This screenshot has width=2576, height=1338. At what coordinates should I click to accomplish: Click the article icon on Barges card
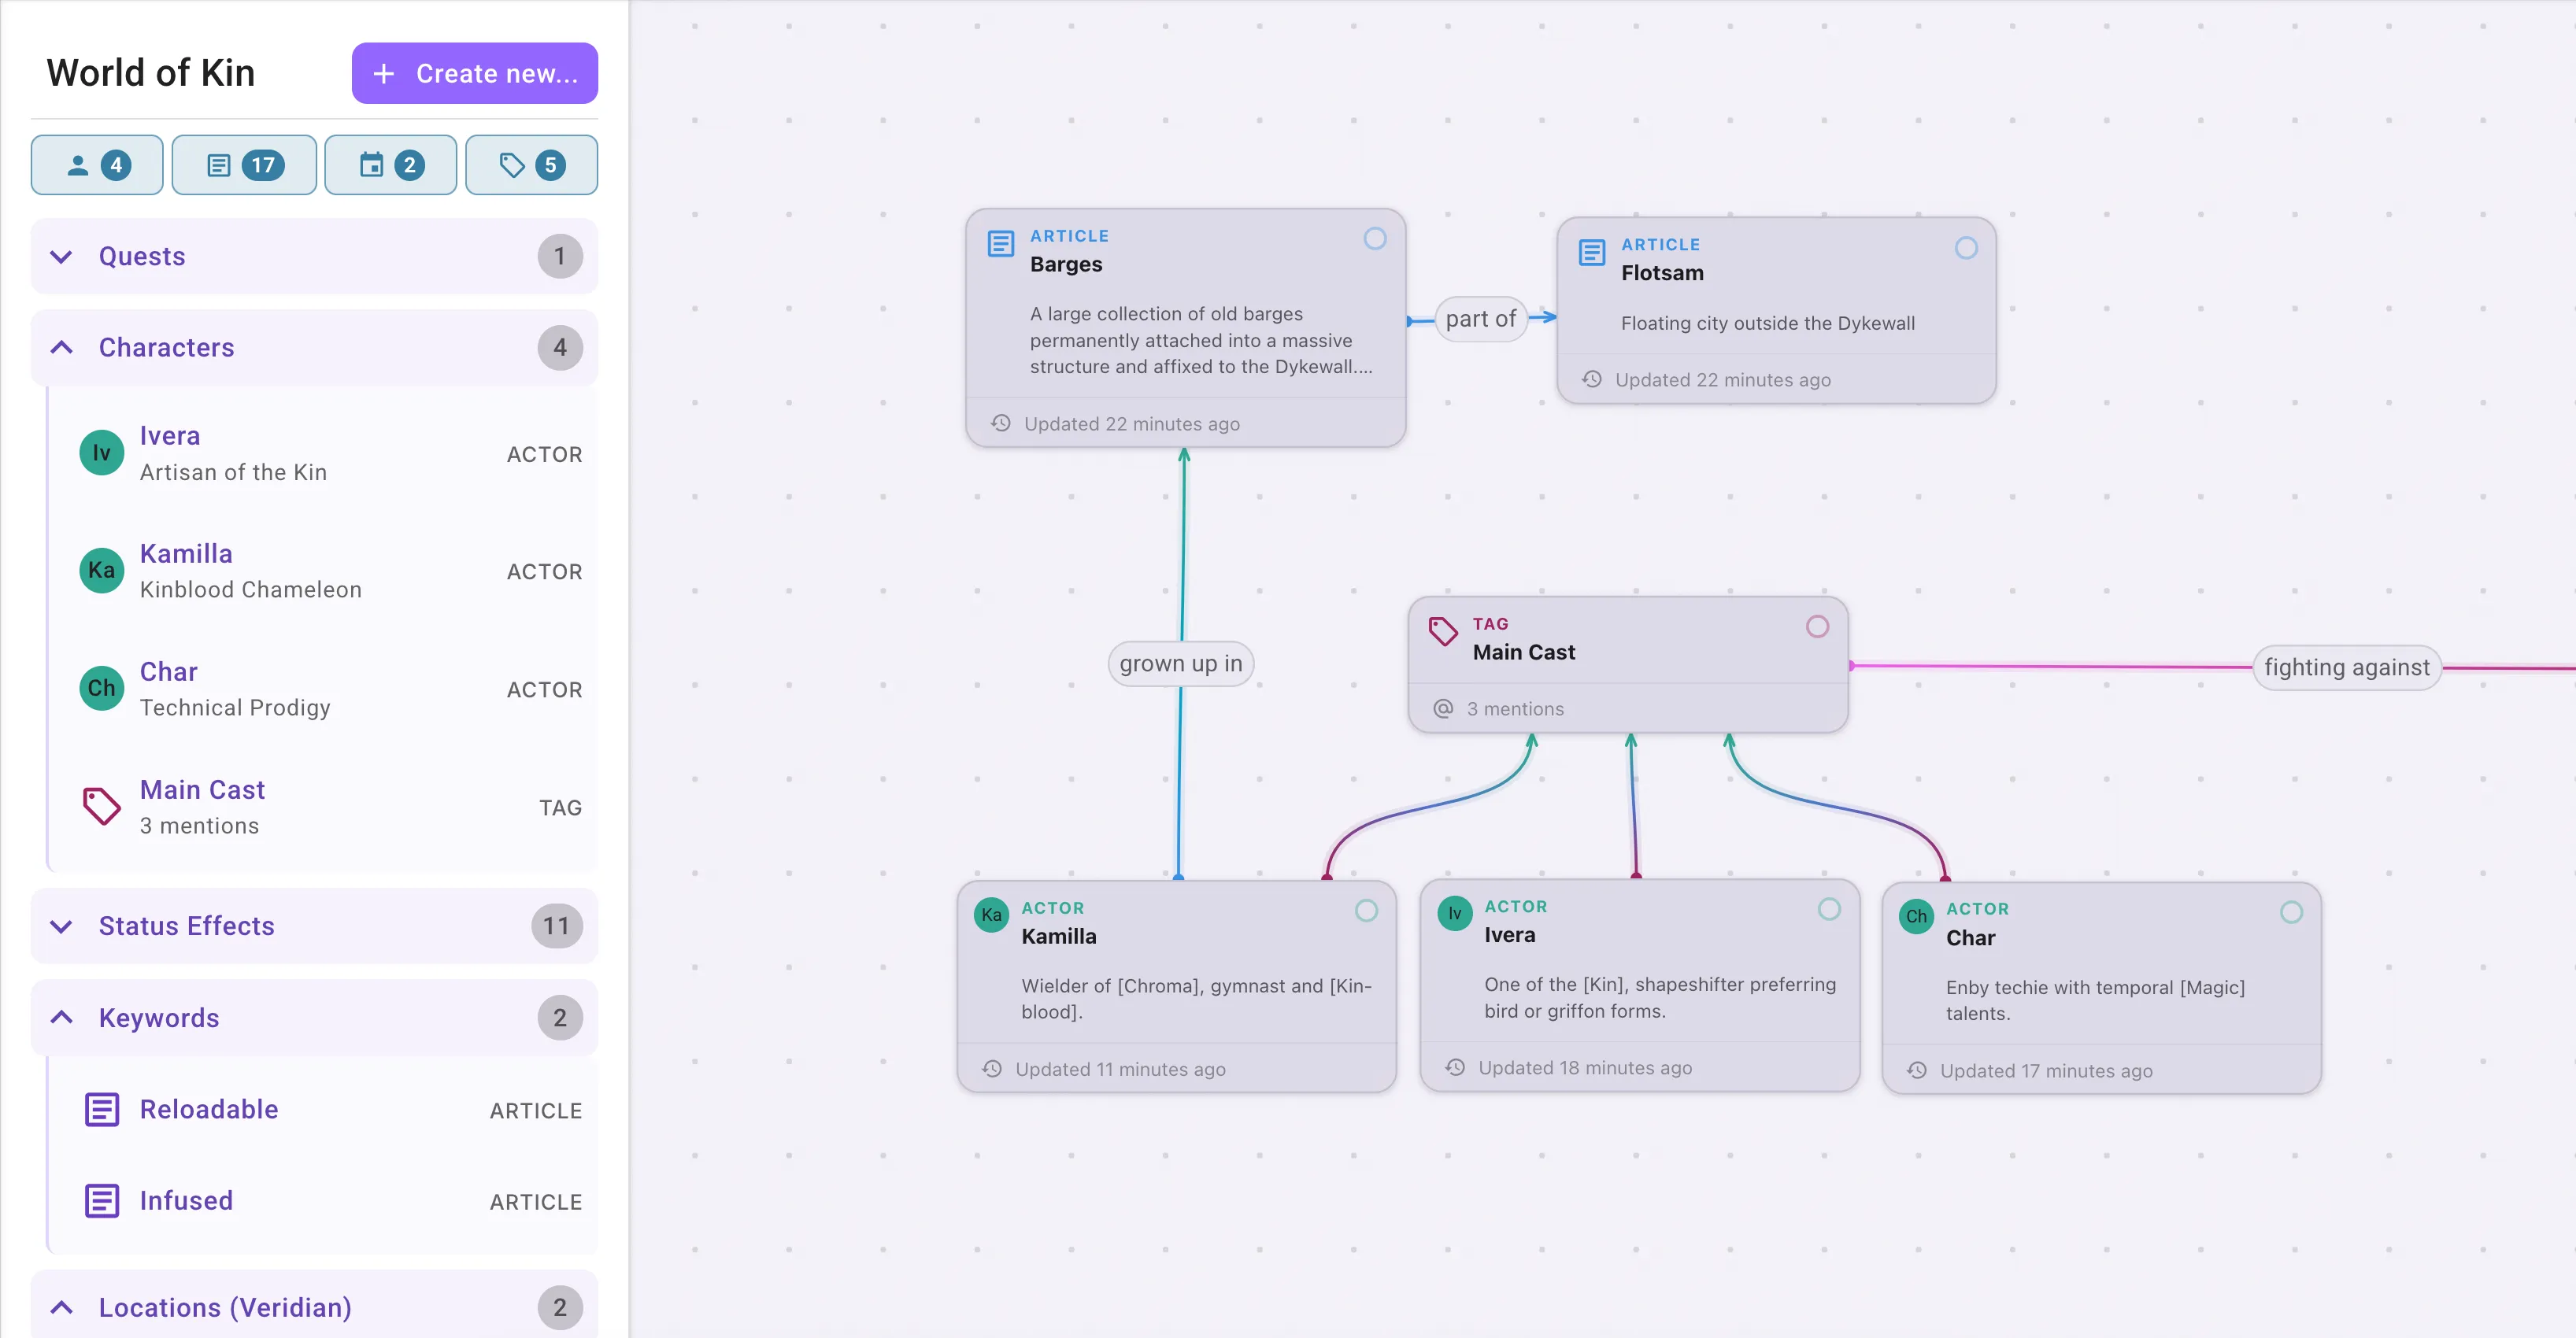(x=1000, y=244)
